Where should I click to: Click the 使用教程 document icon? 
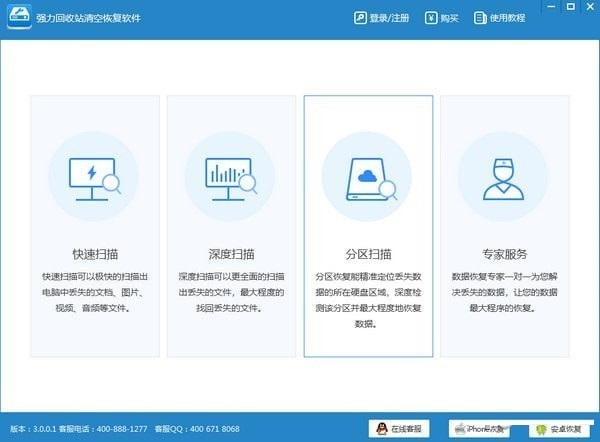click(480, 18)
